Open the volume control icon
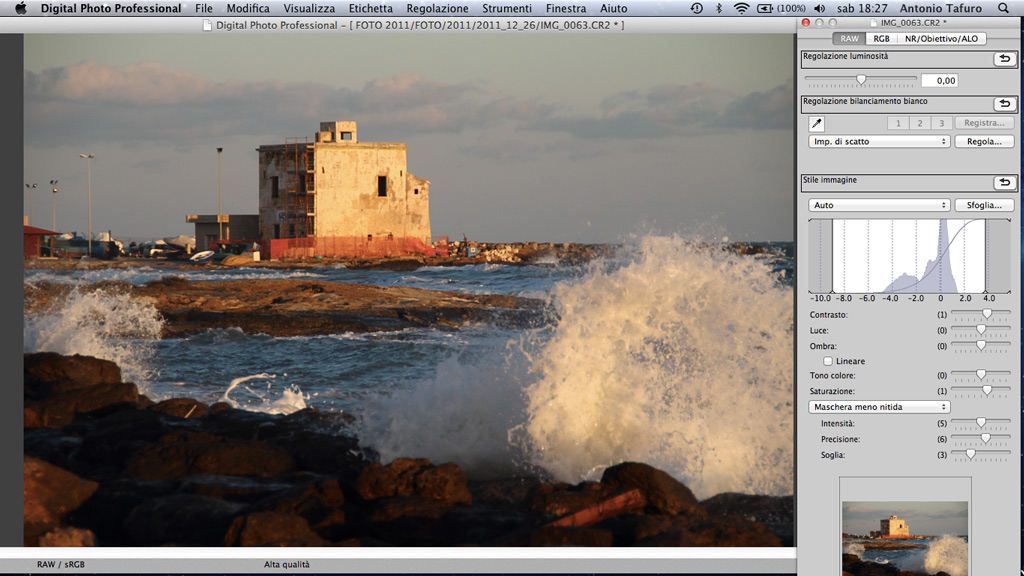This screenshot has height=576, width=1024. (x=820, y=8)
